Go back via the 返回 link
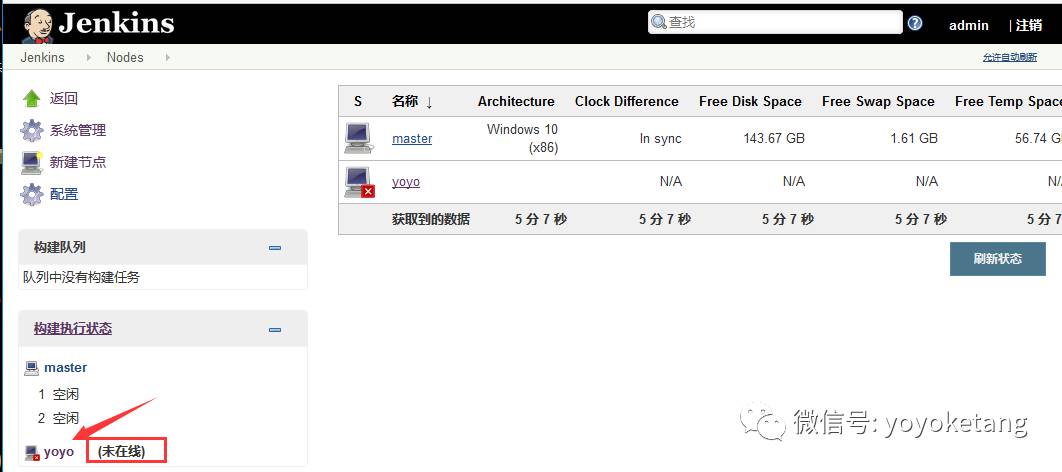The height and width of the screenshot is (472, 1062). 64,99
